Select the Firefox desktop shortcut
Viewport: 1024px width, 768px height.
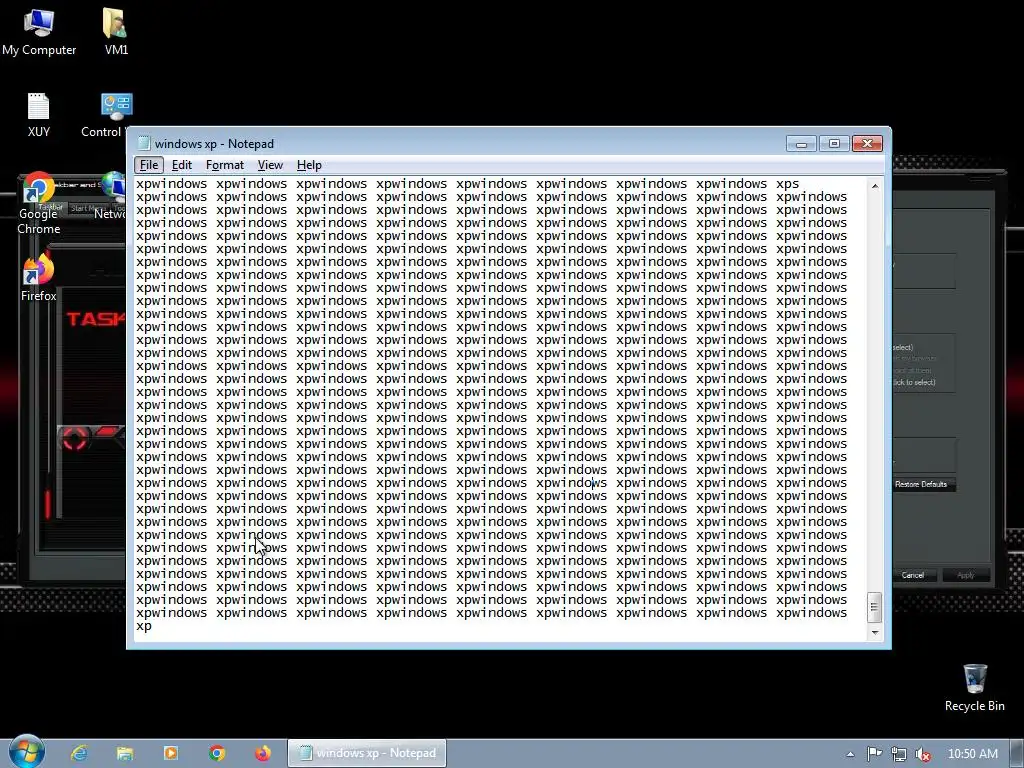click(x=39, y=278)
